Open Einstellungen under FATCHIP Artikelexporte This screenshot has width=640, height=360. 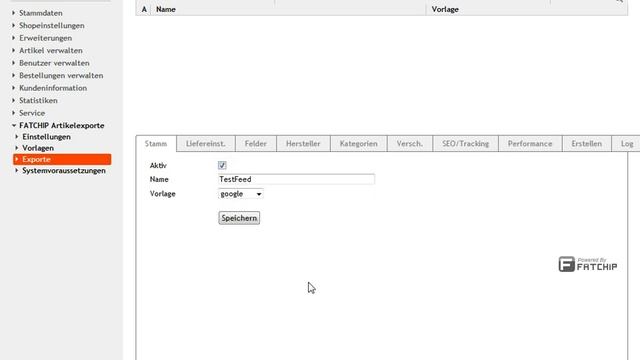coord(46,137)
